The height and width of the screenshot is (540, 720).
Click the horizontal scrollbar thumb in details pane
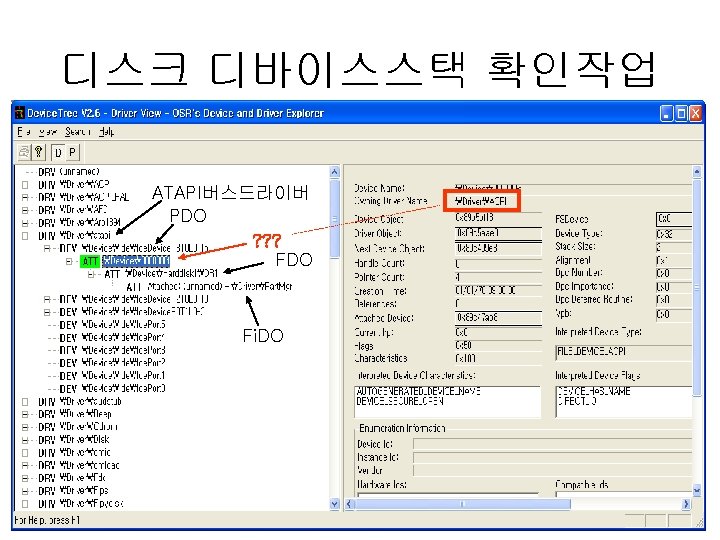[463, 504]
